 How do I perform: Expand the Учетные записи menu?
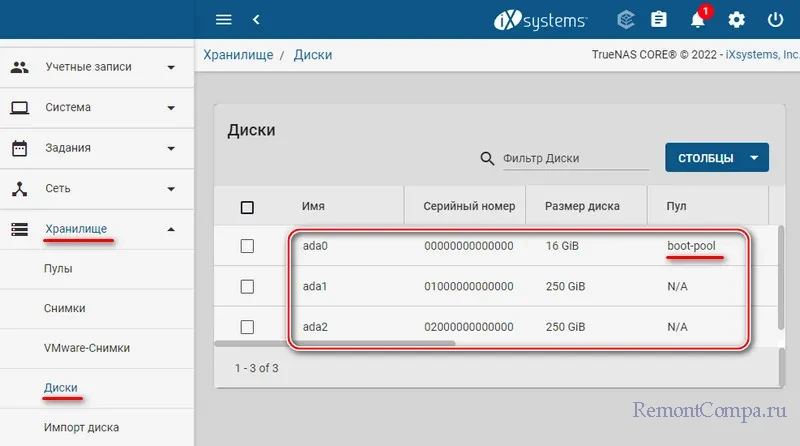coord(97,67)
